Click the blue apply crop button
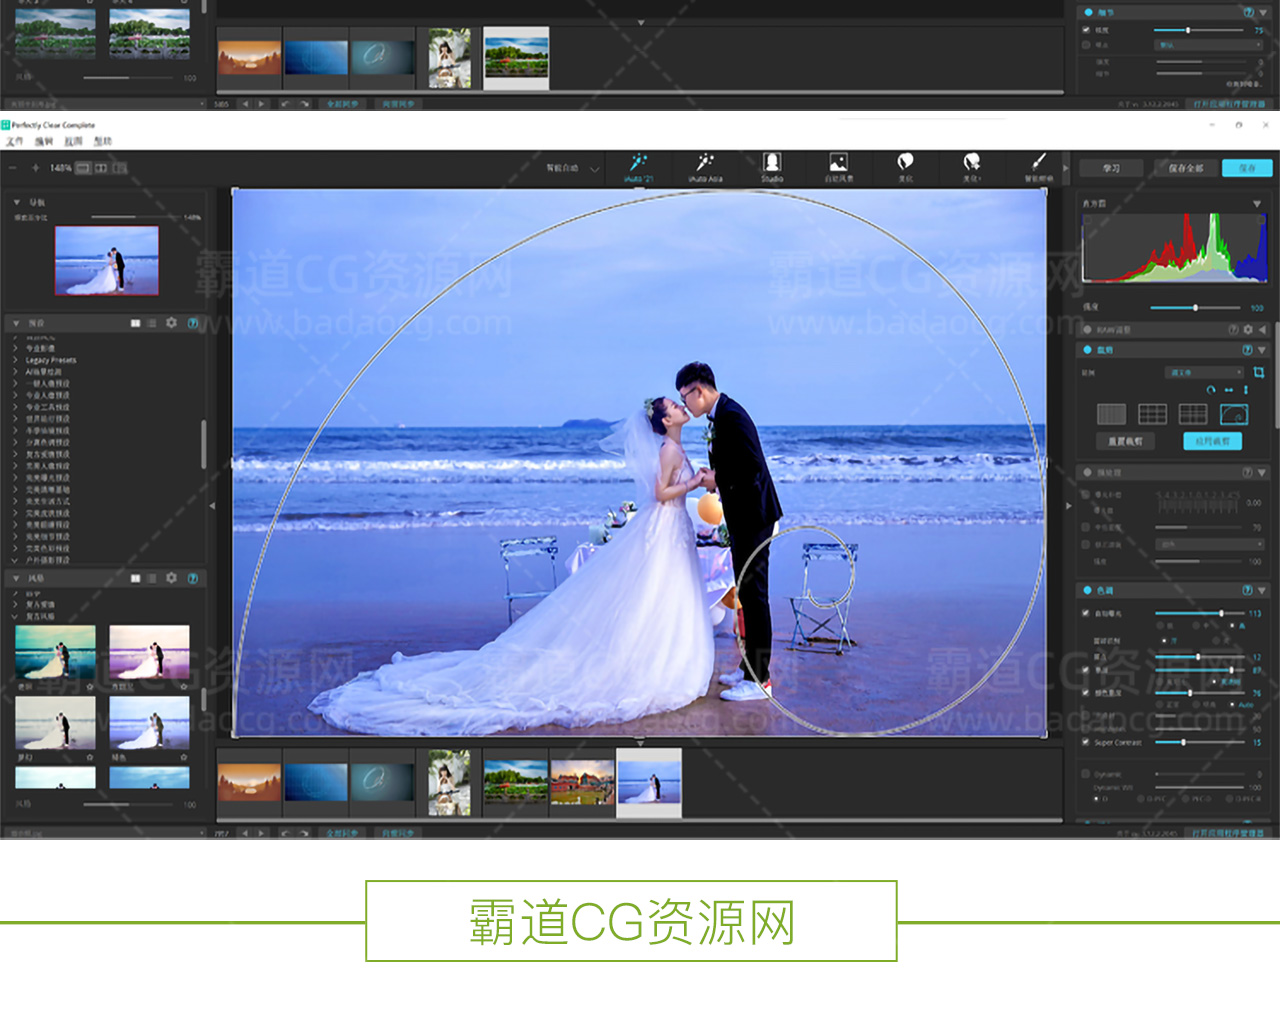The height and width of the screenshot is (1020, 1280). tap(1213, 441)
